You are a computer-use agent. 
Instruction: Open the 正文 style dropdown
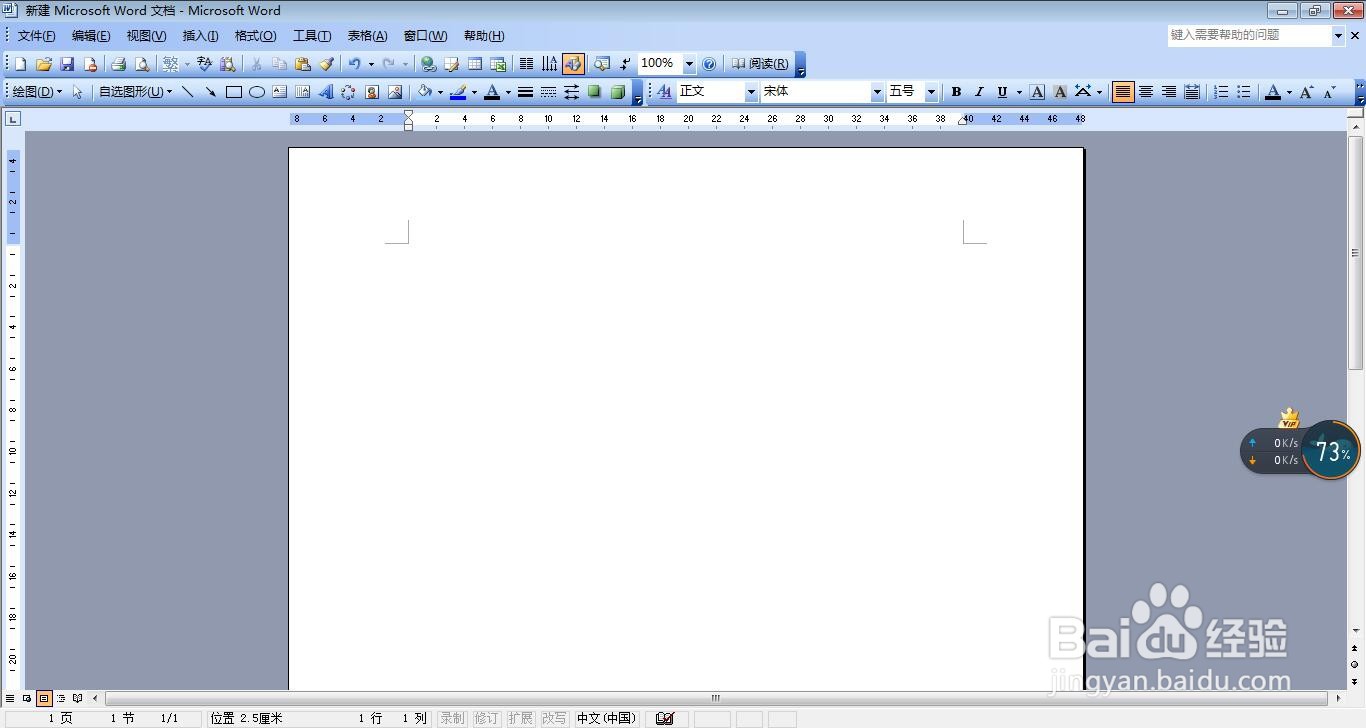tap(751, 92)
